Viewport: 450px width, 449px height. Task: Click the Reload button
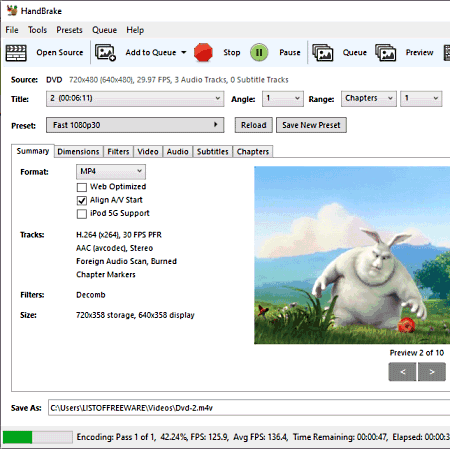254,125
